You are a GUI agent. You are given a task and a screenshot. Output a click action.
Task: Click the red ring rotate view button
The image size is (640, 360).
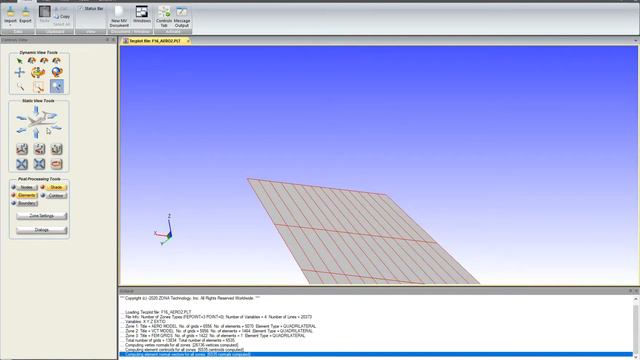coord(57,164)
